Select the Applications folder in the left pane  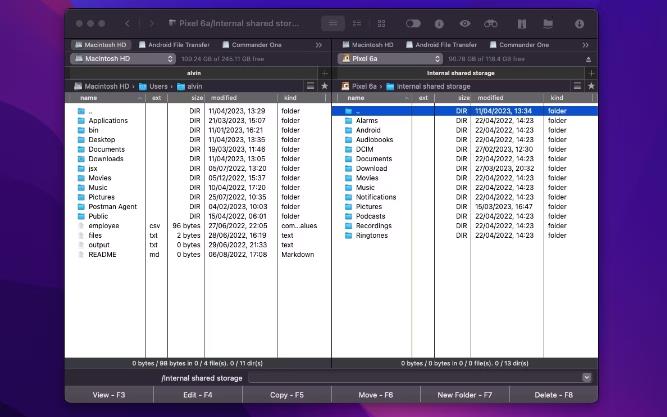[198, 120]
